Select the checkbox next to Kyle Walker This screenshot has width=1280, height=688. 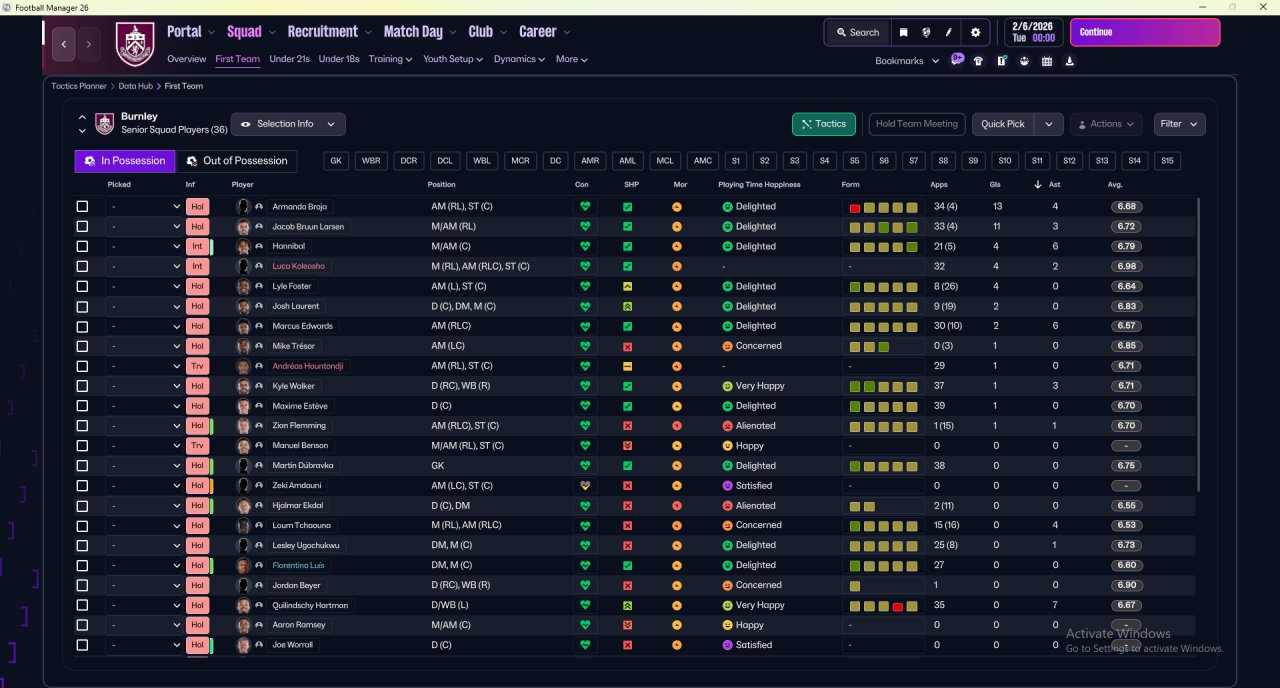click(x=82, y=386)
